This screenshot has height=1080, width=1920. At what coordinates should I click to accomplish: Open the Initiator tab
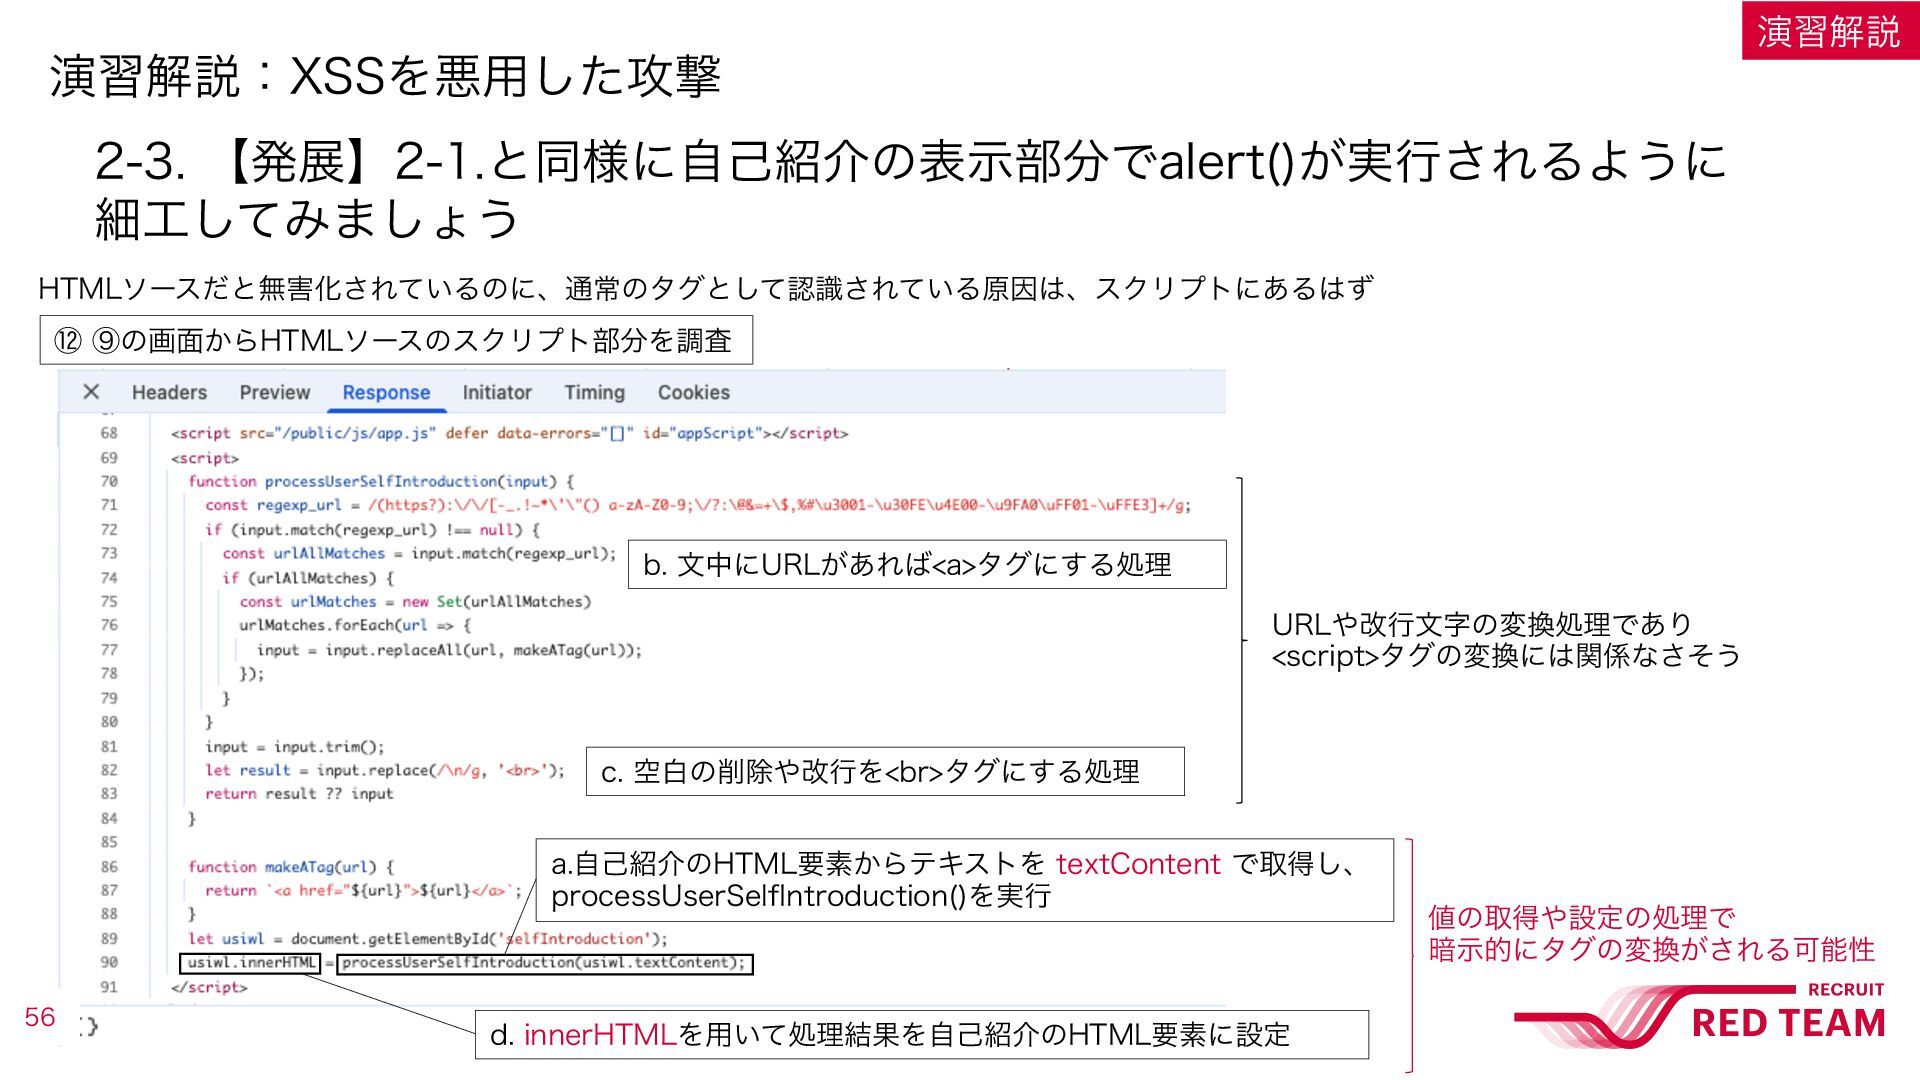497,393
